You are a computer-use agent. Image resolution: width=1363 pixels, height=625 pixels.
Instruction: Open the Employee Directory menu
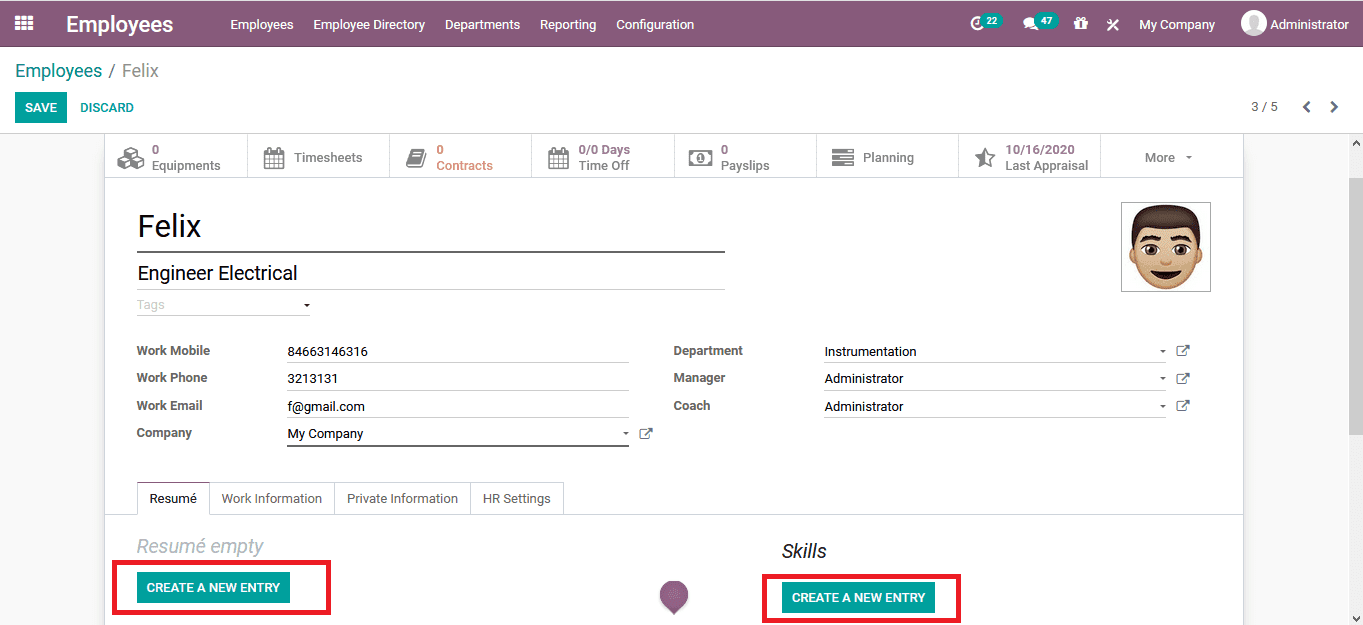(x=369, y=24)
